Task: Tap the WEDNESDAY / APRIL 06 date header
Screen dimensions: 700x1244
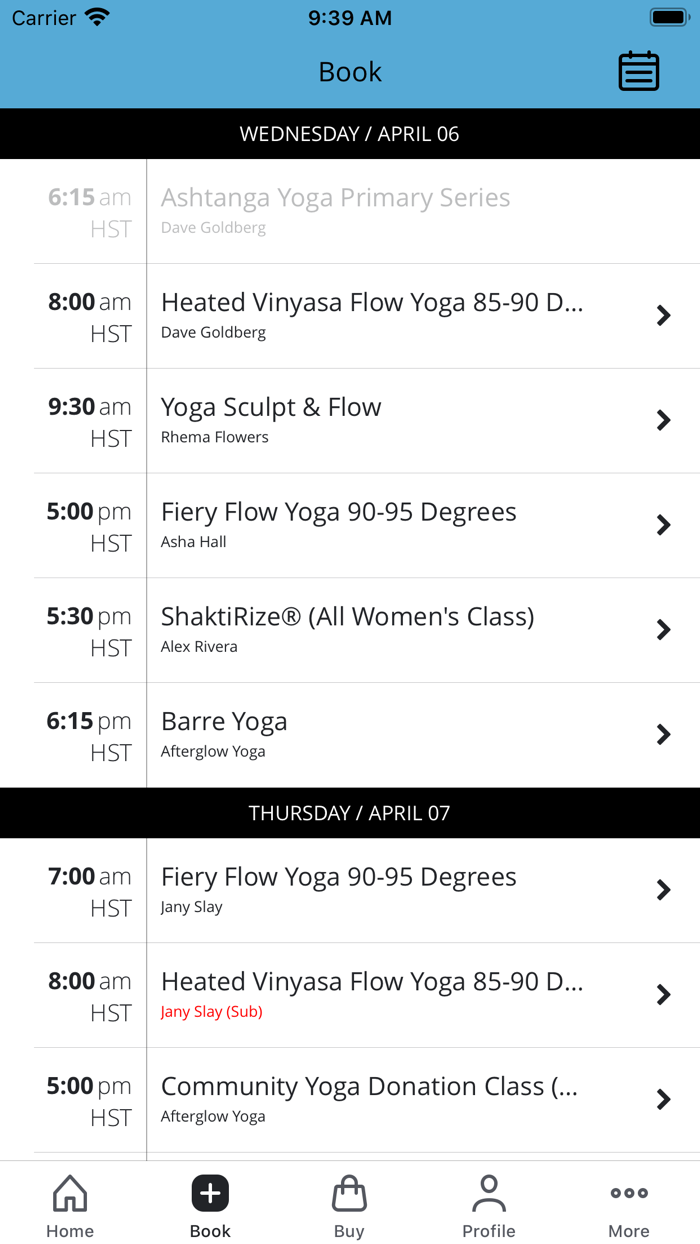Action: (350, 133)
